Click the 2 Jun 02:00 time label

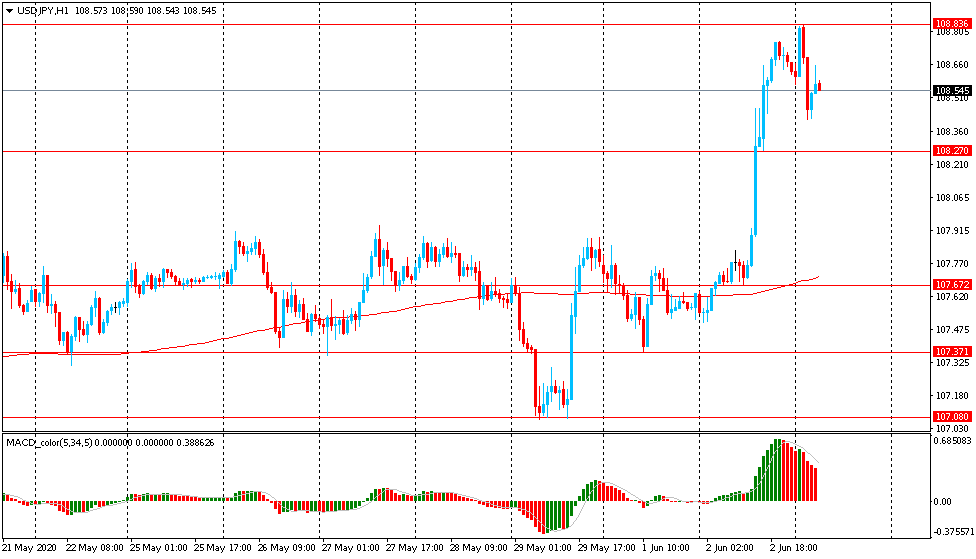click(x=729, y=548)
